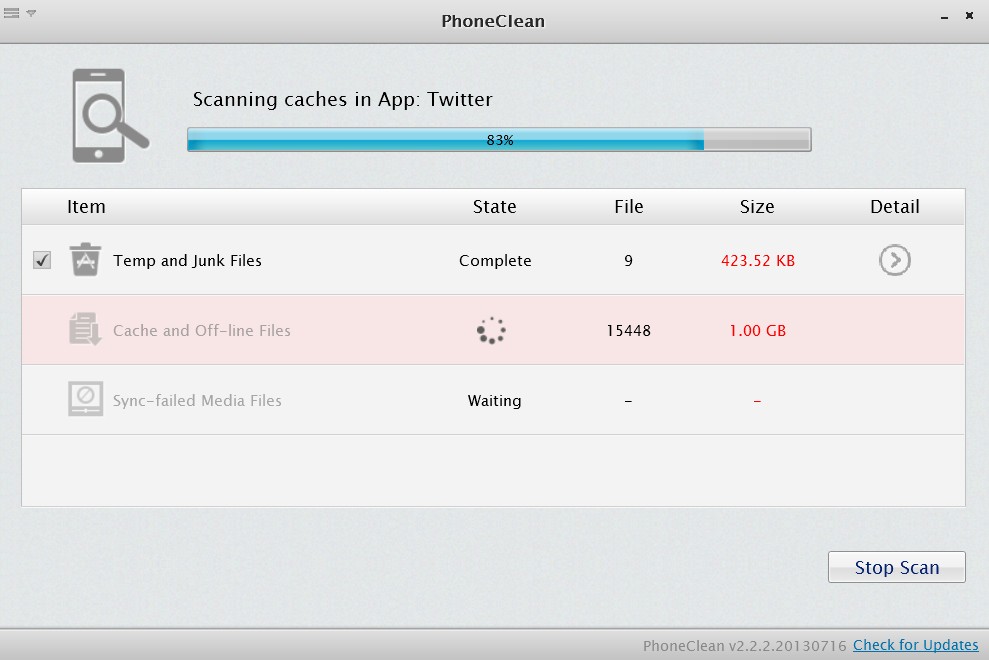Screen dimensions: 989x660
Task: Click the Size column header
Action: point(757,206)
